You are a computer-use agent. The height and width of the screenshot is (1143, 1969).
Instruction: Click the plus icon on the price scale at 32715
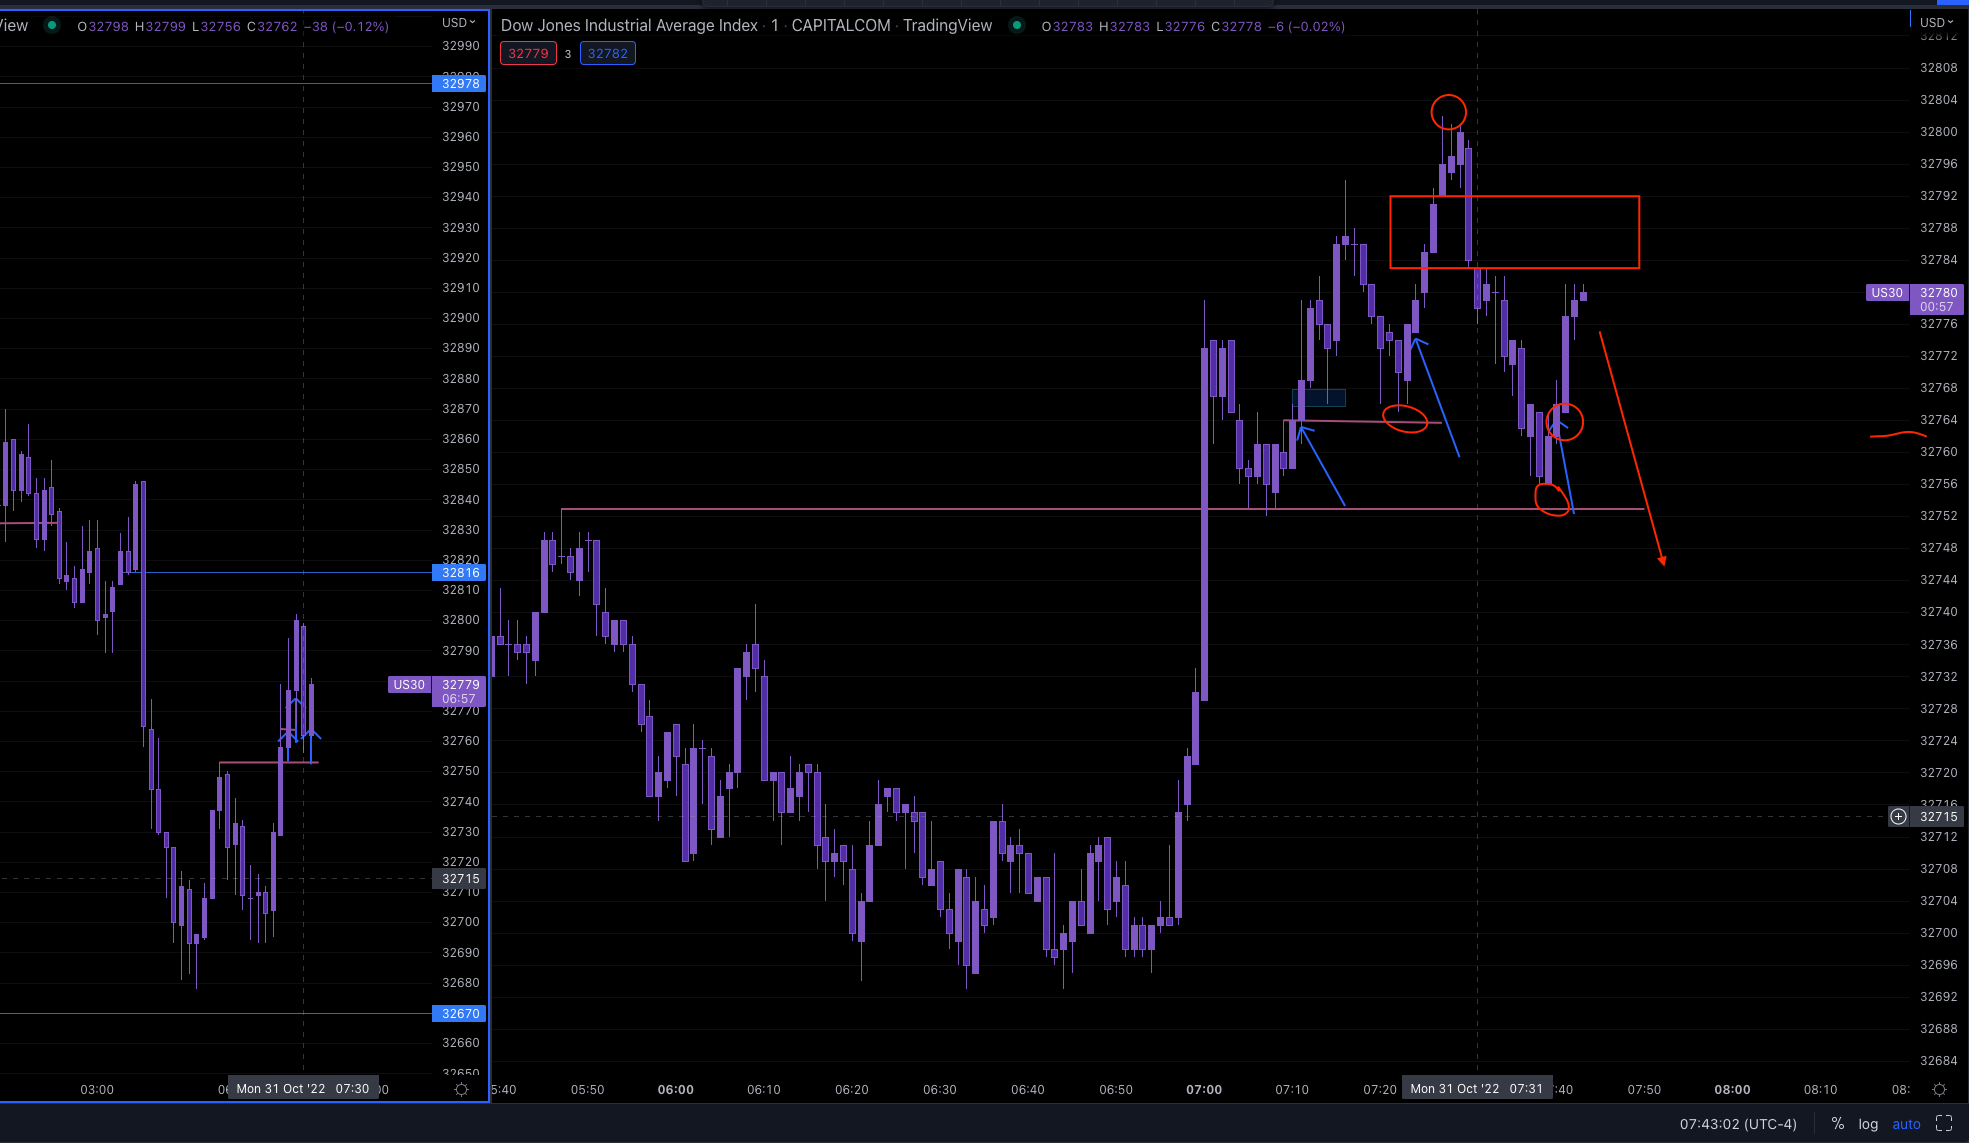tap(1898, 816)
